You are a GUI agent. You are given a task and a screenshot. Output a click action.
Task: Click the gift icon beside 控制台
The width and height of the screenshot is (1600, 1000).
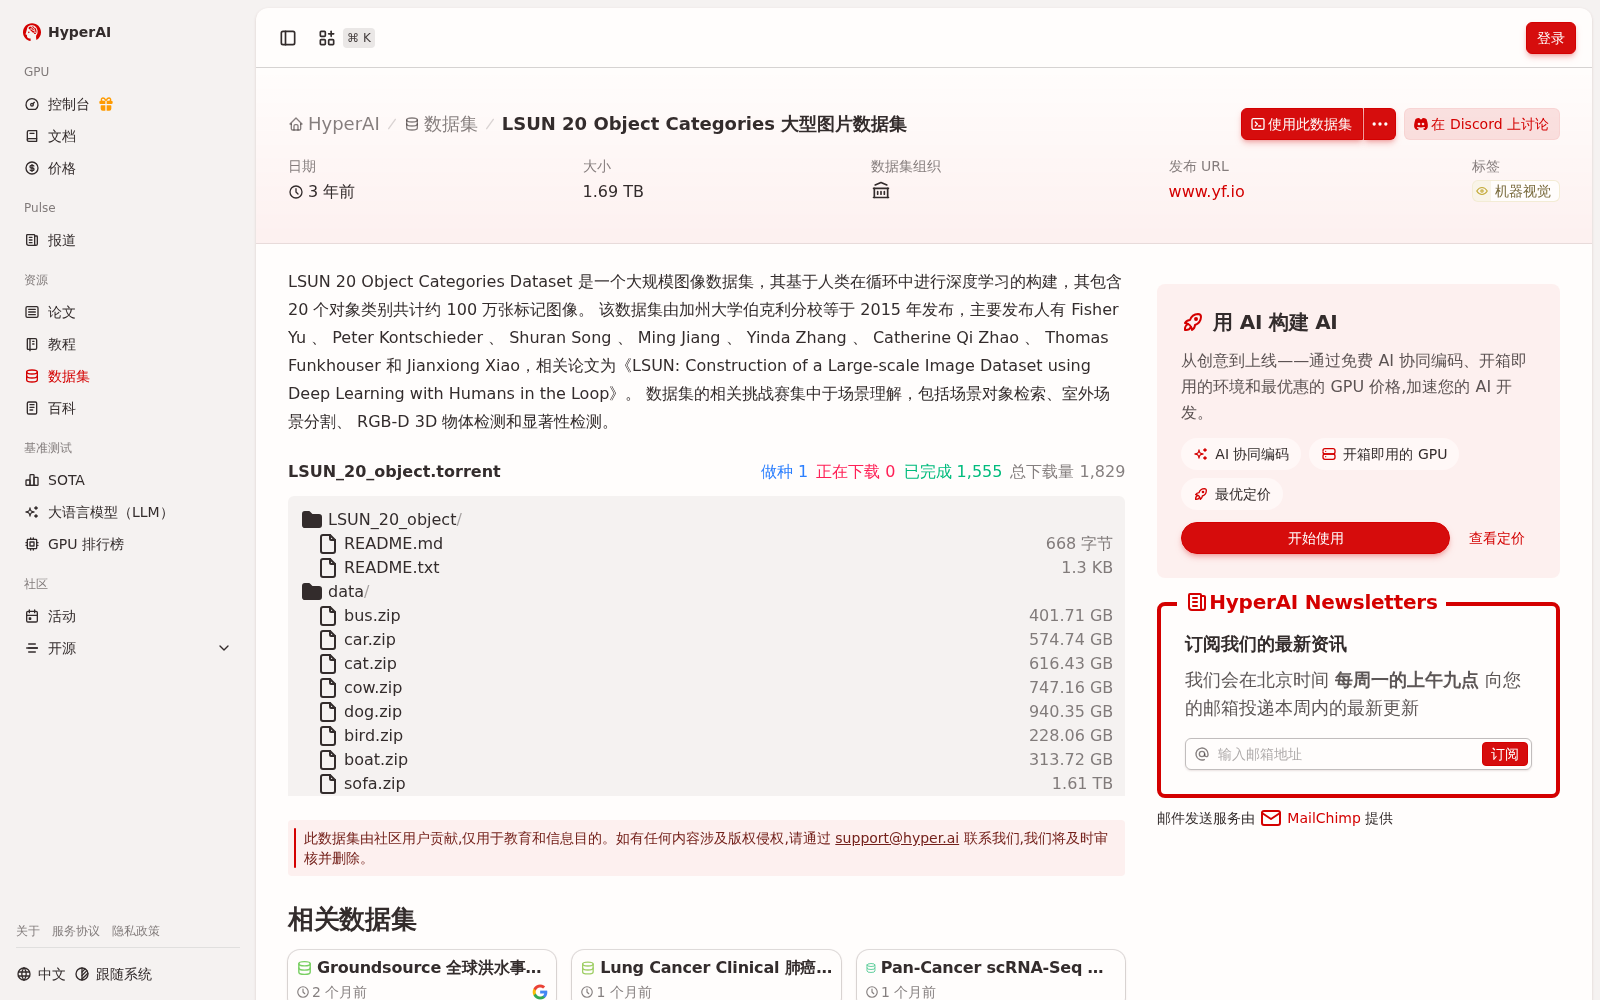coord(106,104)
